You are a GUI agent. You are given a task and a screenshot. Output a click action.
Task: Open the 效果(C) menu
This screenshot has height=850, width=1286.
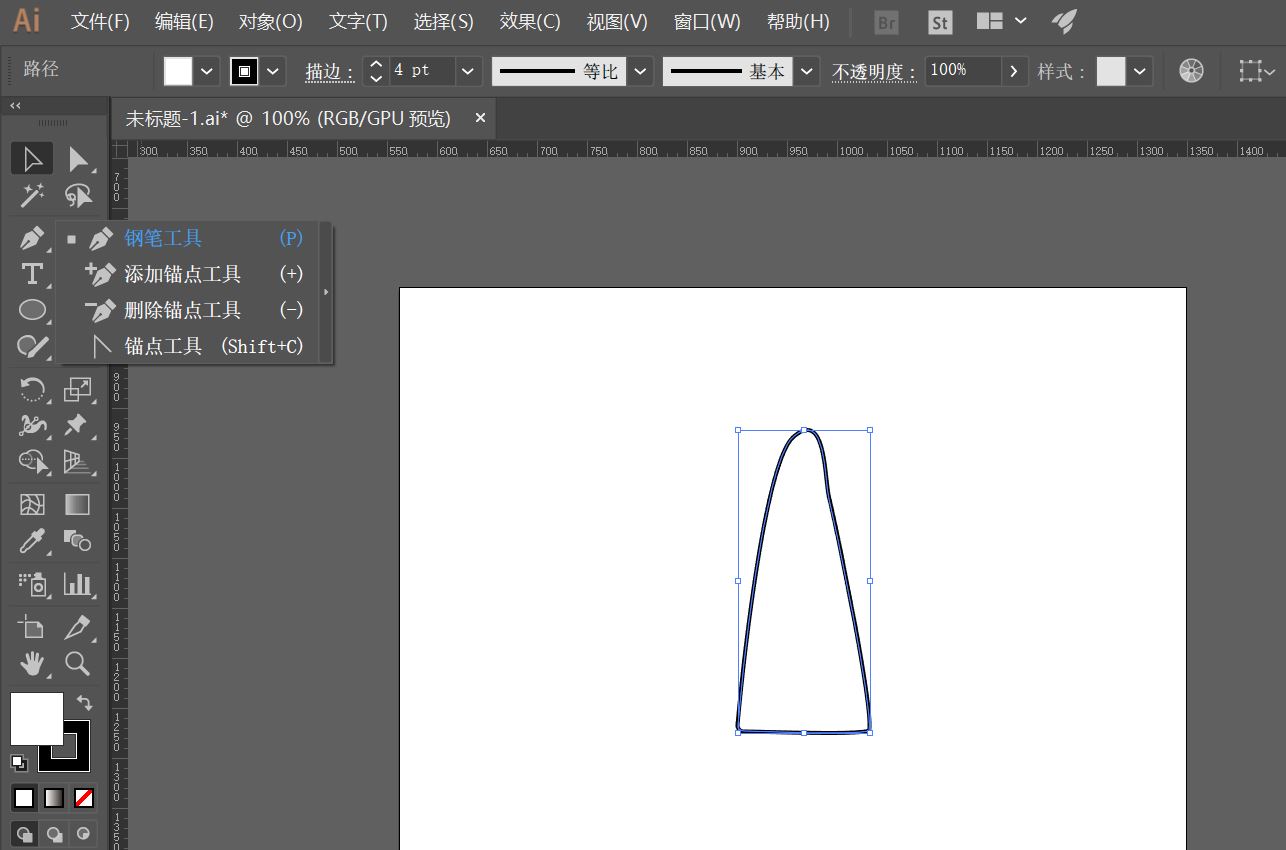[530, 22]
